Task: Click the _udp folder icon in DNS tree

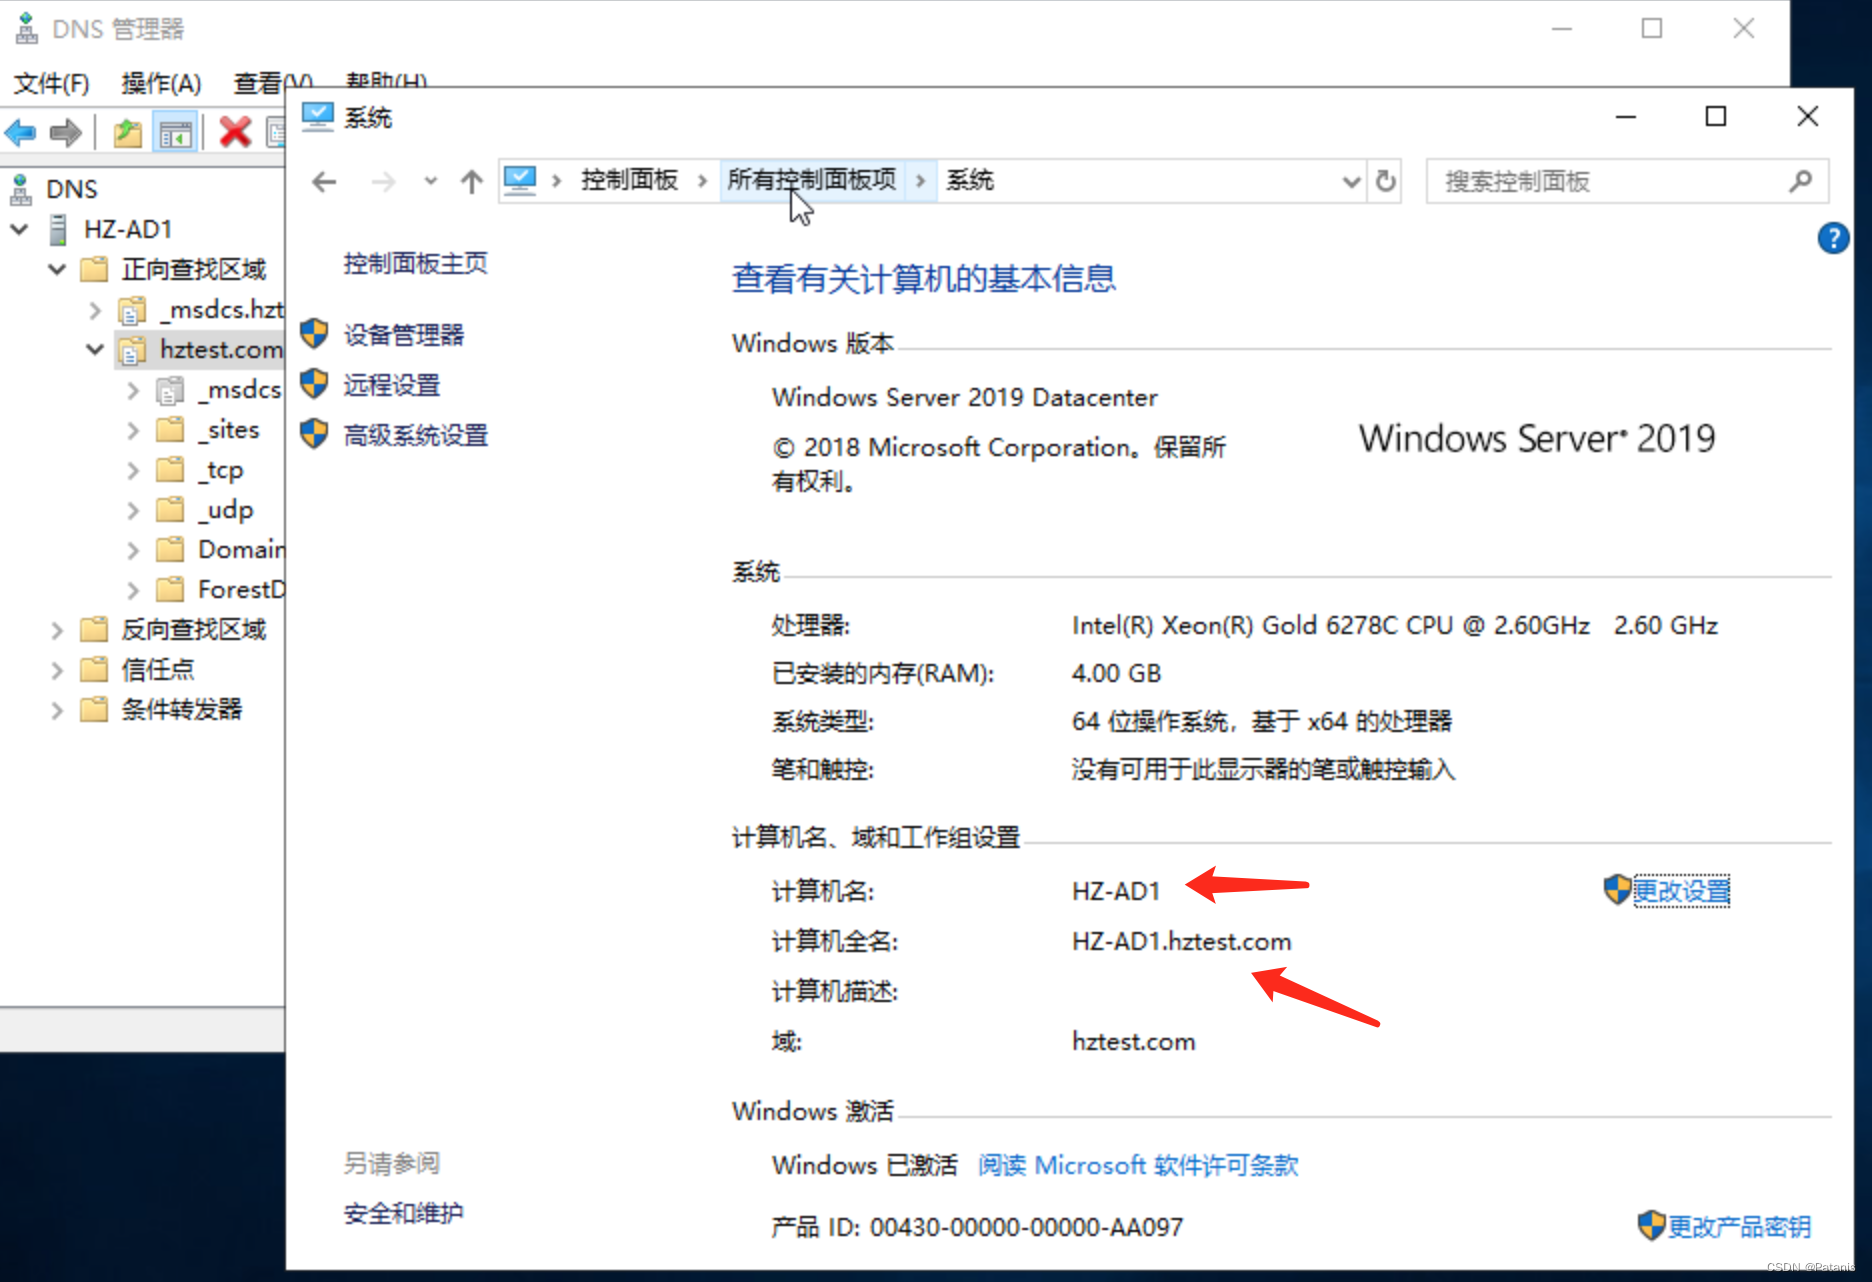Action: (171, 509)
